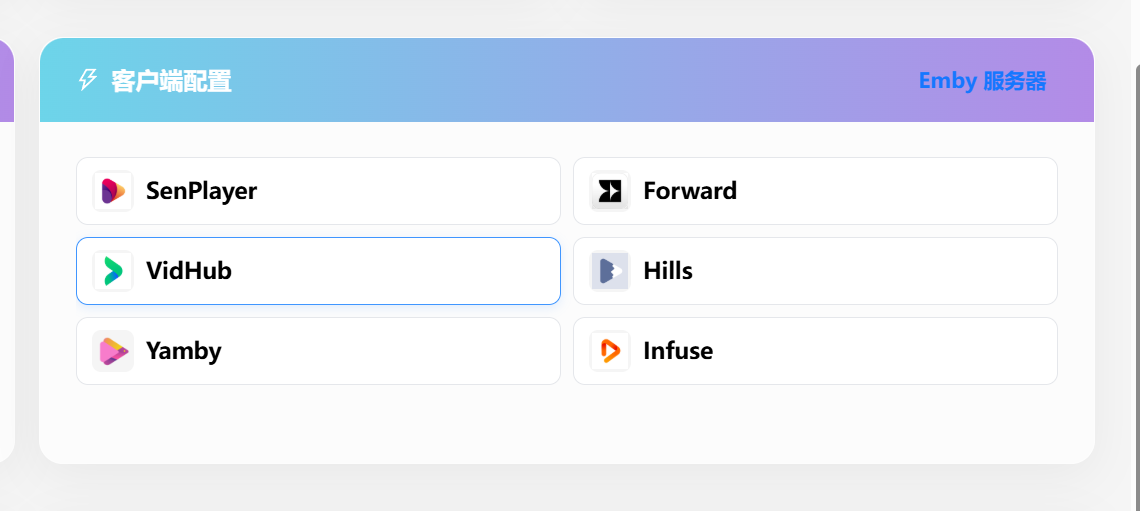Click the lightning bolt icon in header
The width and height of the screenshot is (1140, 511).
[88, 81]
